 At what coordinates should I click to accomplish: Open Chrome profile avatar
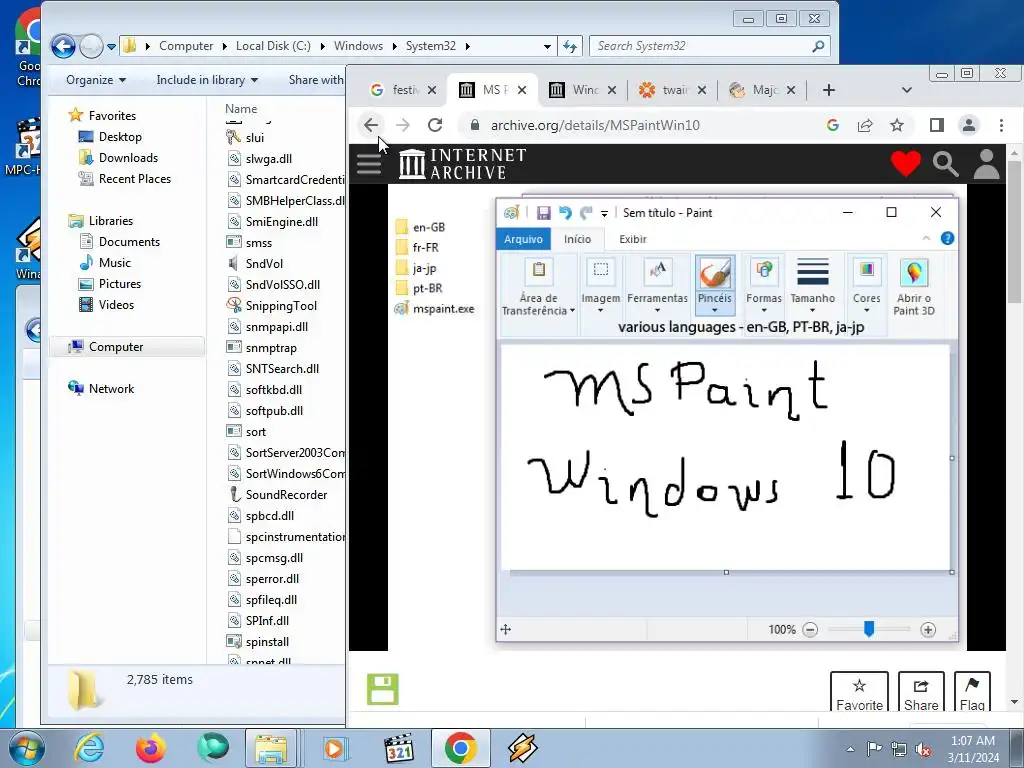pyautogui.click(x=969, y=125)
